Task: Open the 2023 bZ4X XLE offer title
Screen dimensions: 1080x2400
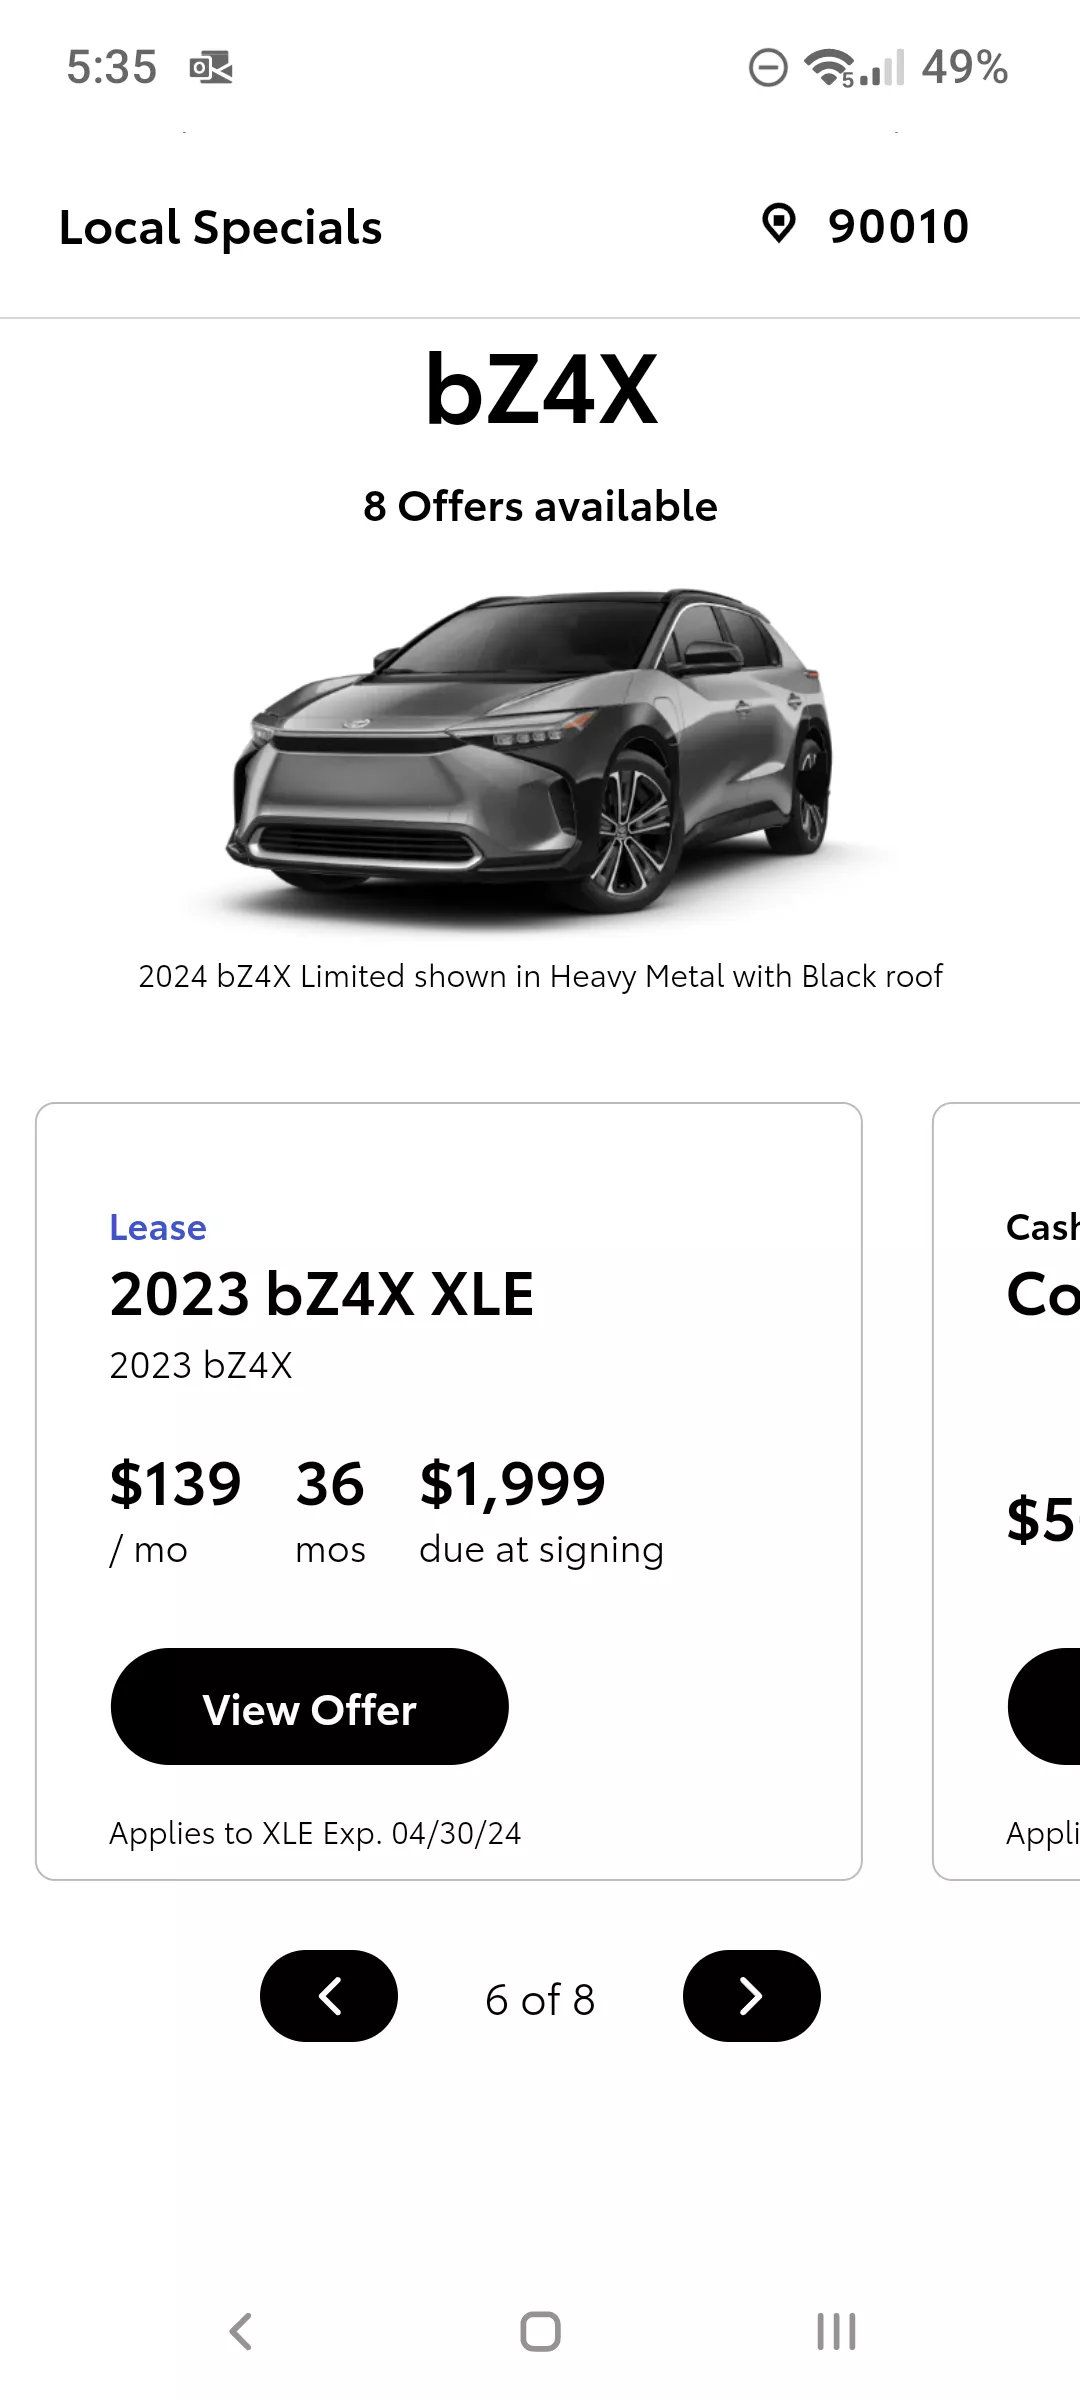Action: click(322, 1294)
